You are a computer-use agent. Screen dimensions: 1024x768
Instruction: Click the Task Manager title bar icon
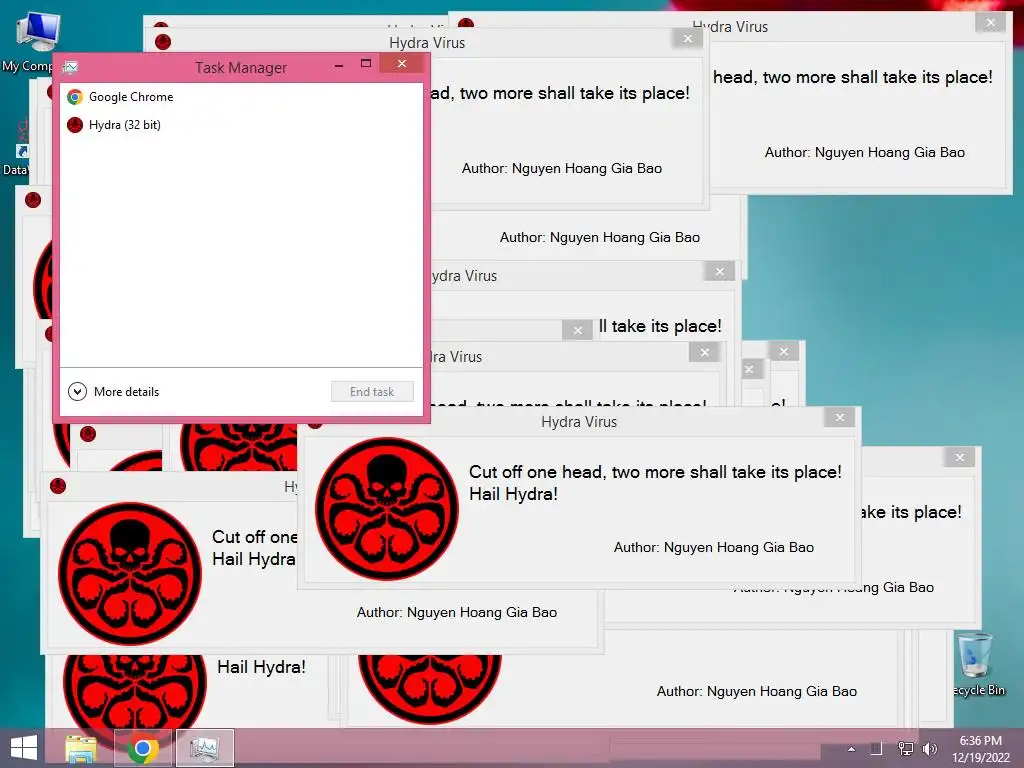point(71,67)
